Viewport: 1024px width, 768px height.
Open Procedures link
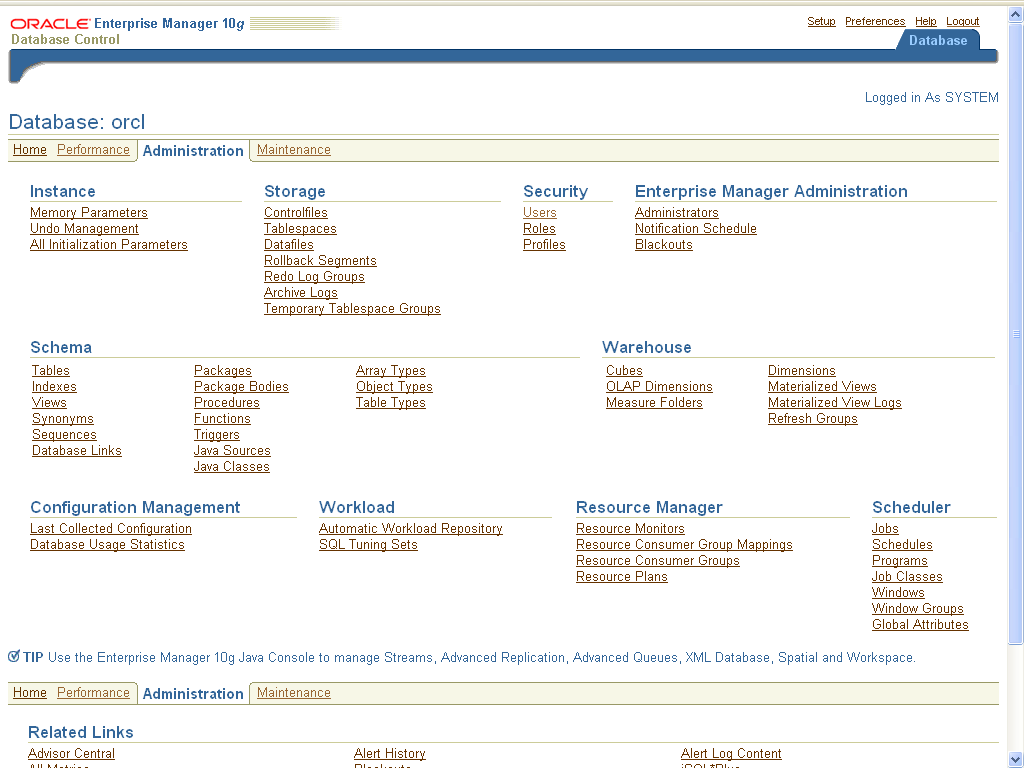(227, 402)
